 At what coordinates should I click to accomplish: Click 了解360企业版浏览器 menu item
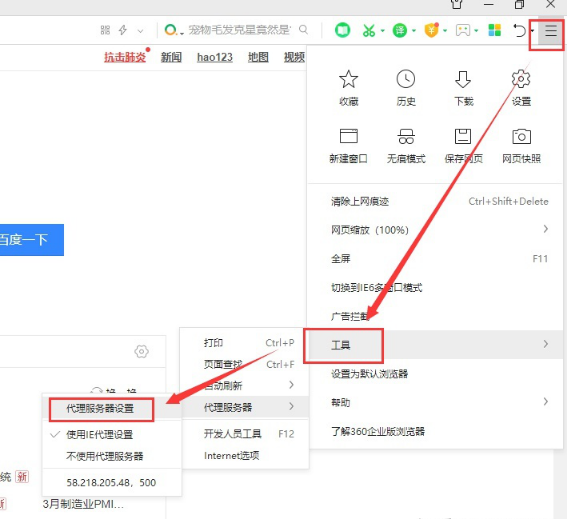436,431
